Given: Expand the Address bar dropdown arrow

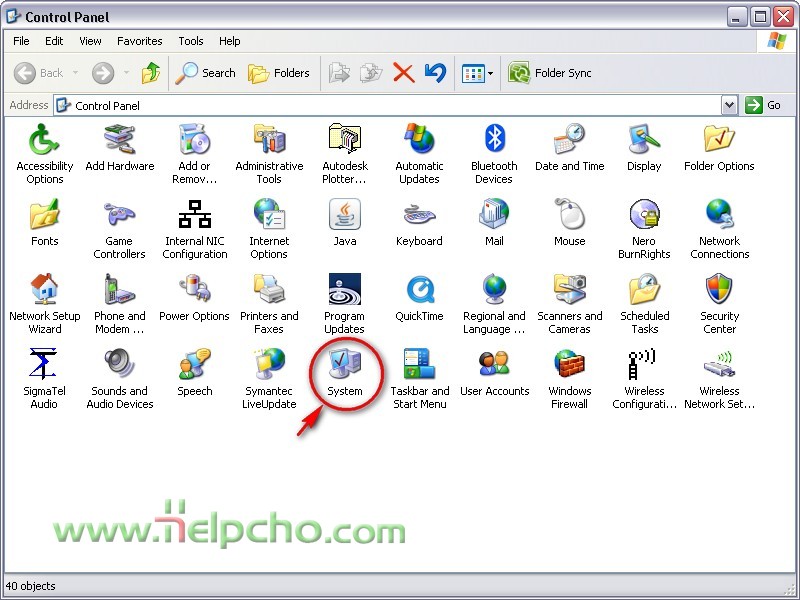Looking at the screenshot, I should click(729, 105).
